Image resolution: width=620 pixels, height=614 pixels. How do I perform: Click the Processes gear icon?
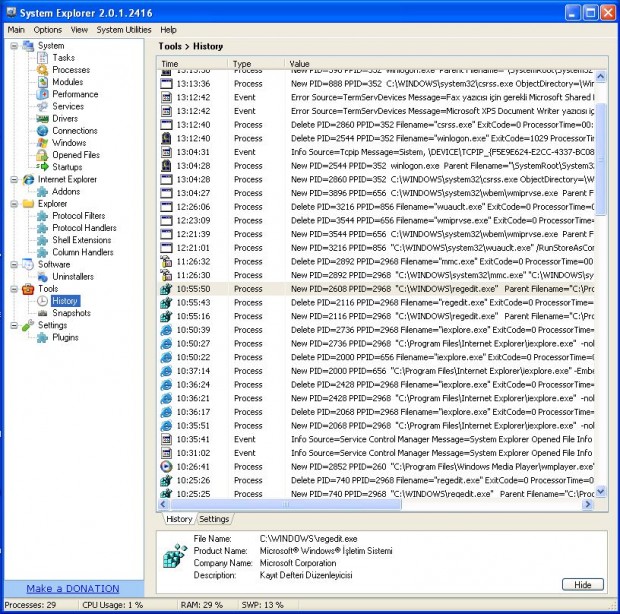tap(42, 70)
